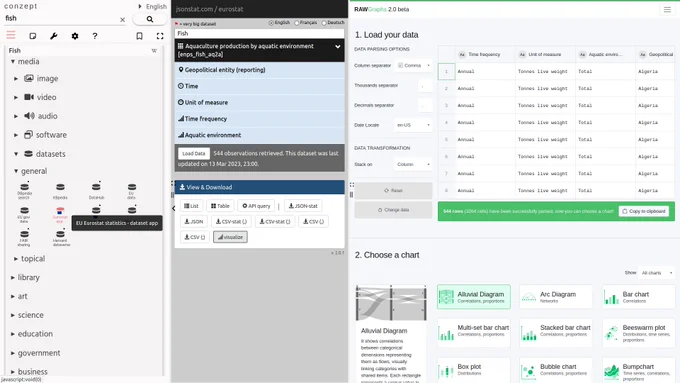Image resolution: width=680 pixels, height=383 pixels.
Task: Expand the image category
Action: click(16, 79)
